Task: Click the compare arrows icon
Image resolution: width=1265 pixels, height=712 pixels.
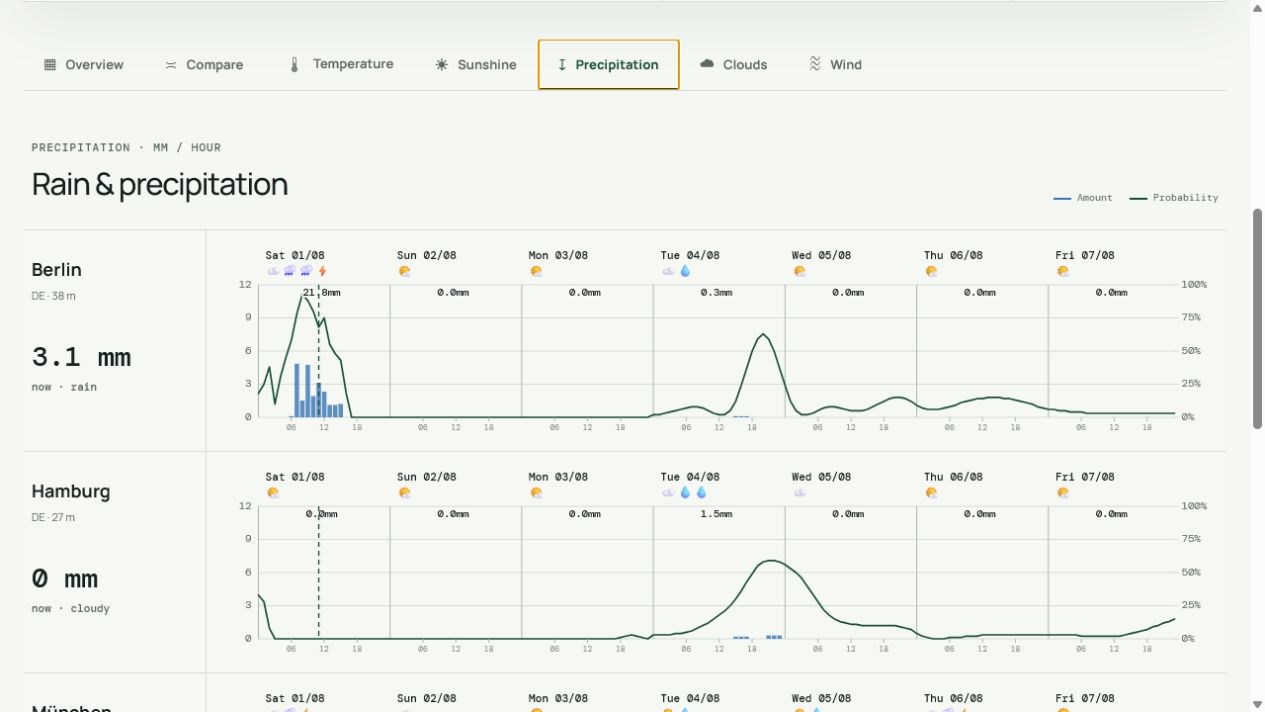Action: tap(171, 64)
